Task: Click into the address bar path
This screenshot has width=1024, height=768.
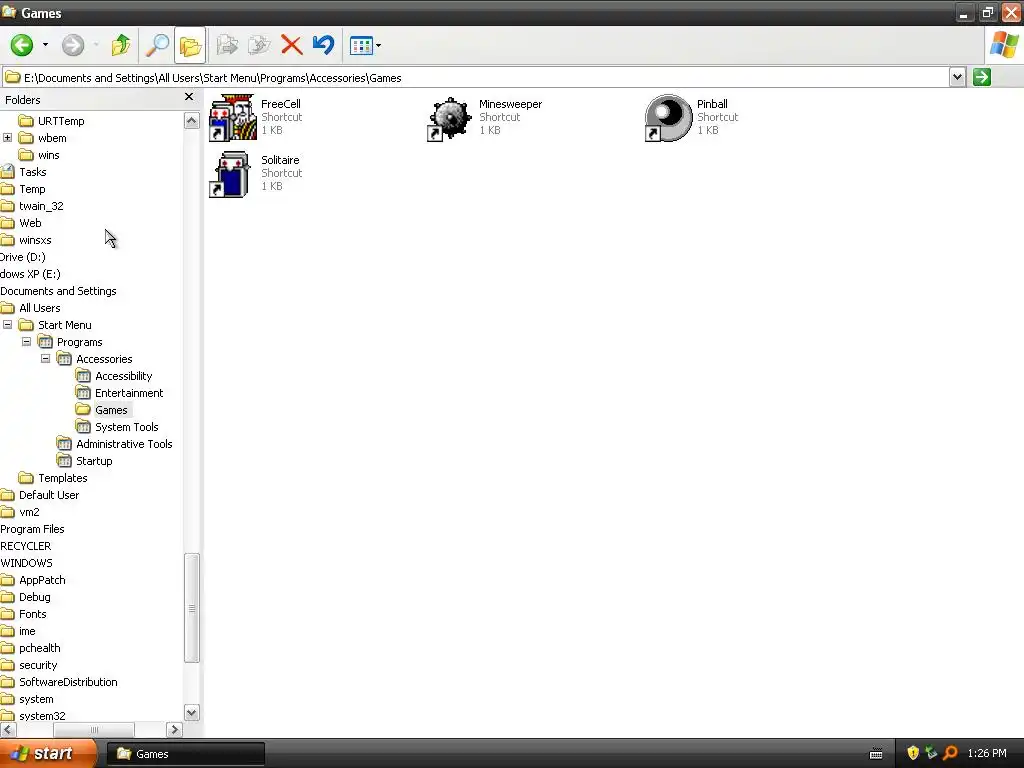Action: click(475, 78)
